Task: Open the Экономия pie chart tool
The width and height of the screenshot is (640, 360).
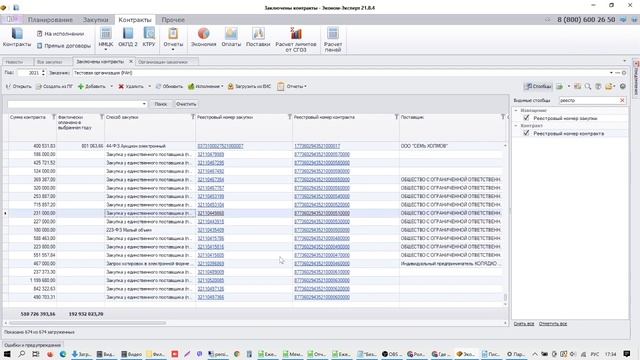Action: tap(203, 38)
